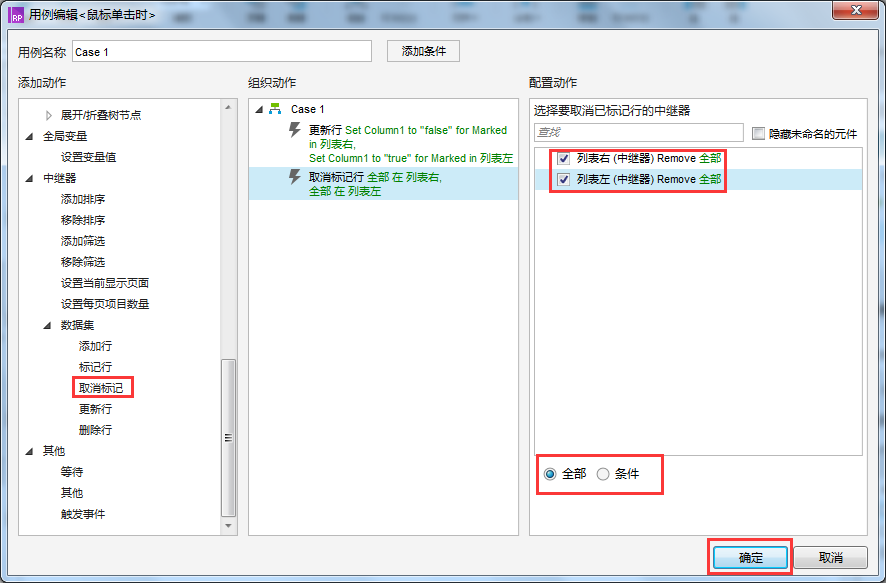886x583 pixels.
Task: Click the action list scrollbar thumb
Action: pos(228,438)
